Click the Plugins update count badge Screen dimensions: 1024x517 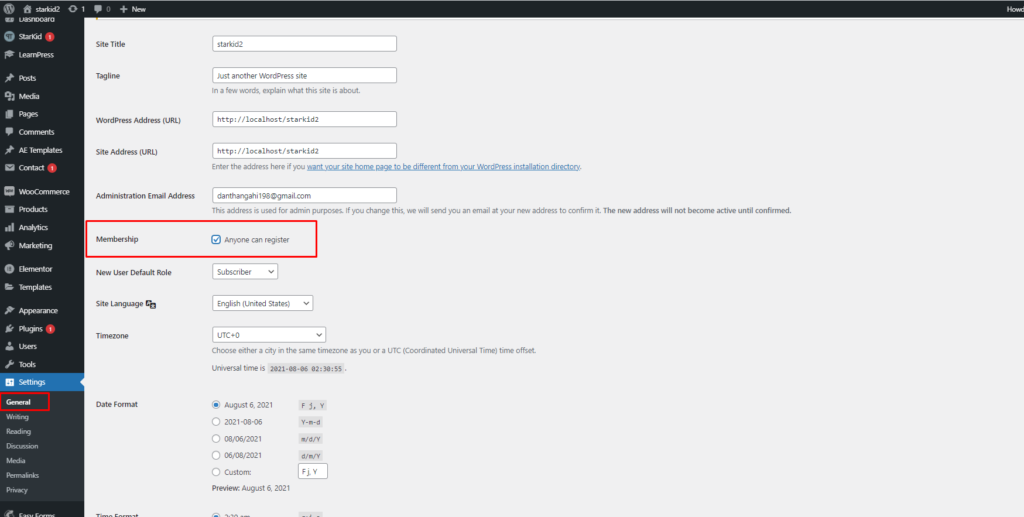coord(50,328)
